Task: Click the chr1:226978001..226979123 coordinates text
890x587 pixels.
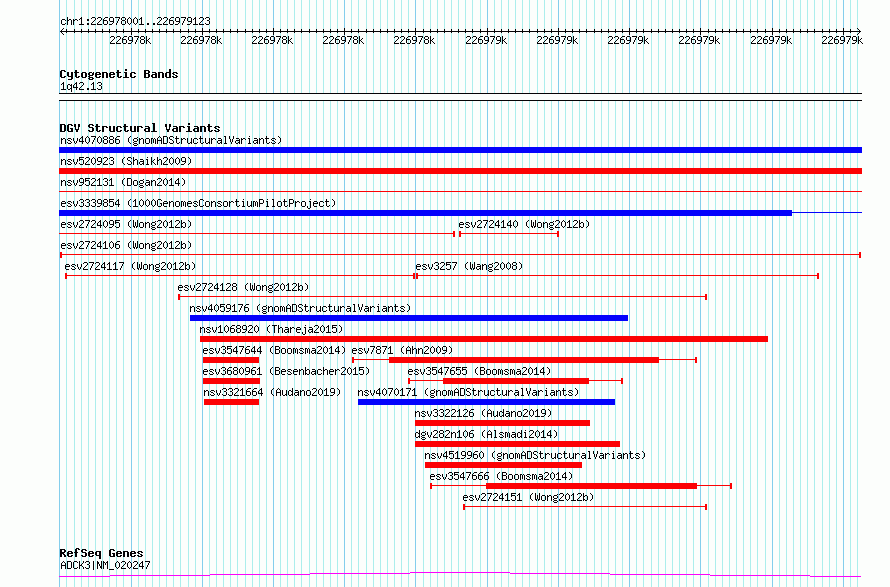Action: [x=135, y=21]
